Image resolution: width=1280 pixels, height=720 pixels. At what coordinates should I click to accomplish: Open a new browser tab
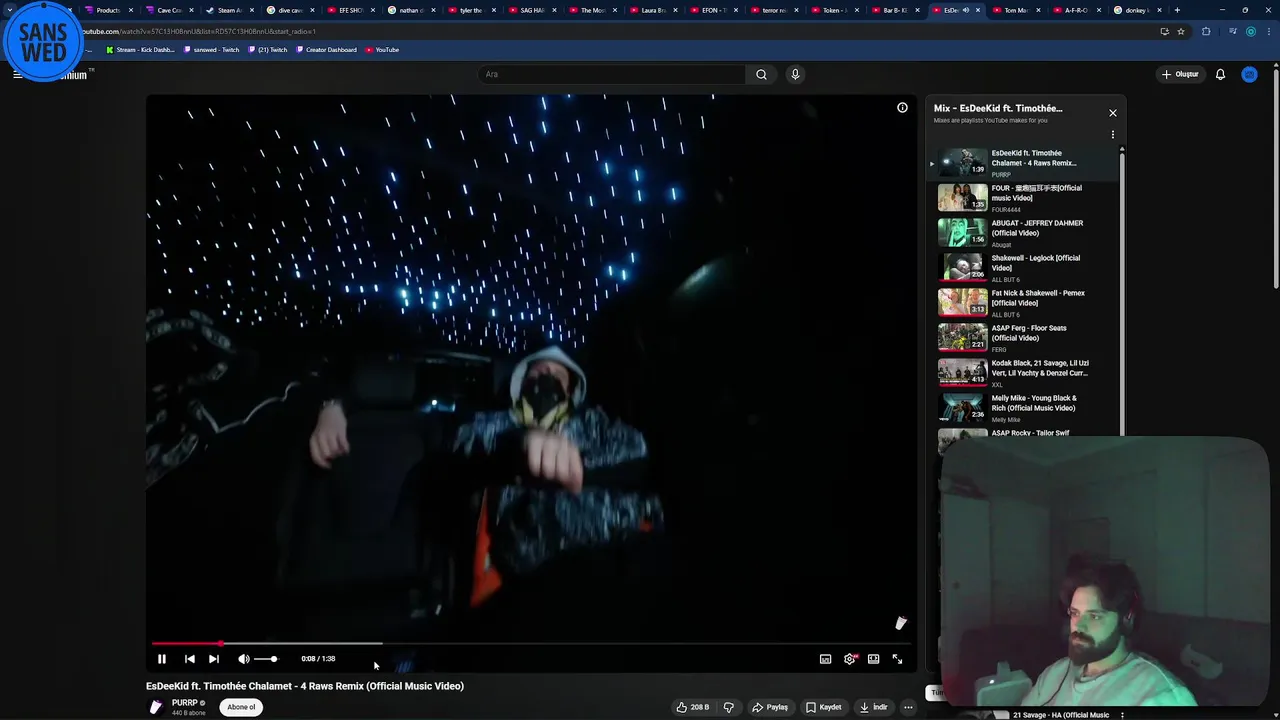click(1177, 10)
